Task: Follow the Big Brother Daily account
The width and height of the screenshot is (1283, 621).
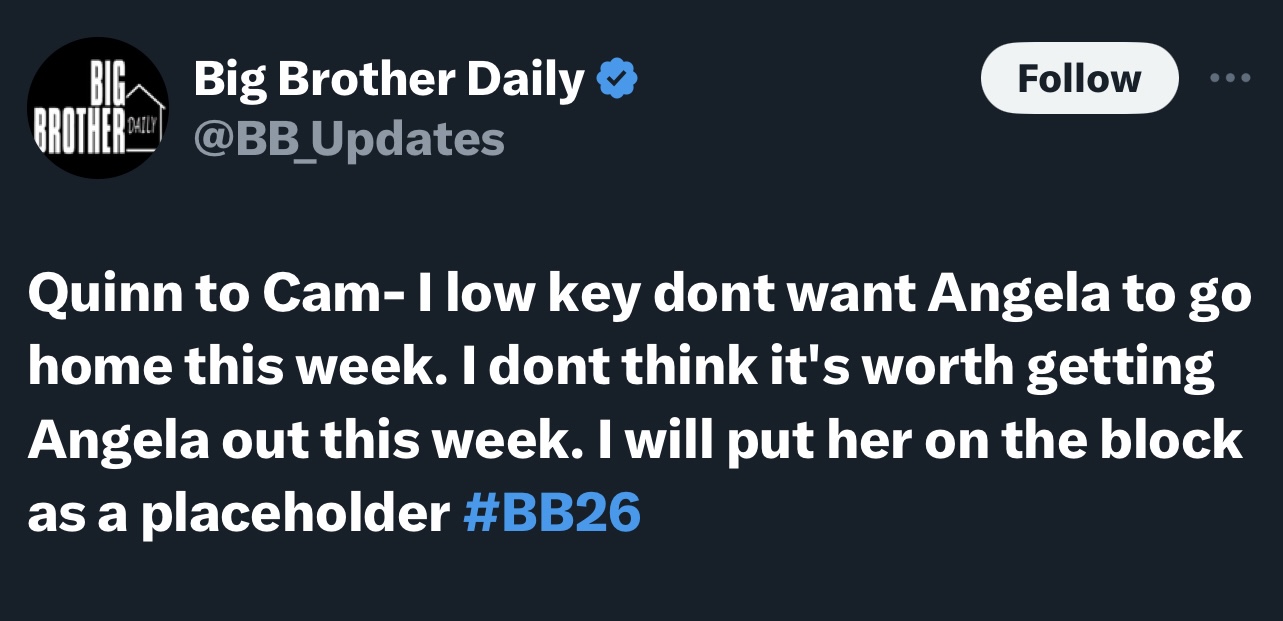Action: 1079,78
